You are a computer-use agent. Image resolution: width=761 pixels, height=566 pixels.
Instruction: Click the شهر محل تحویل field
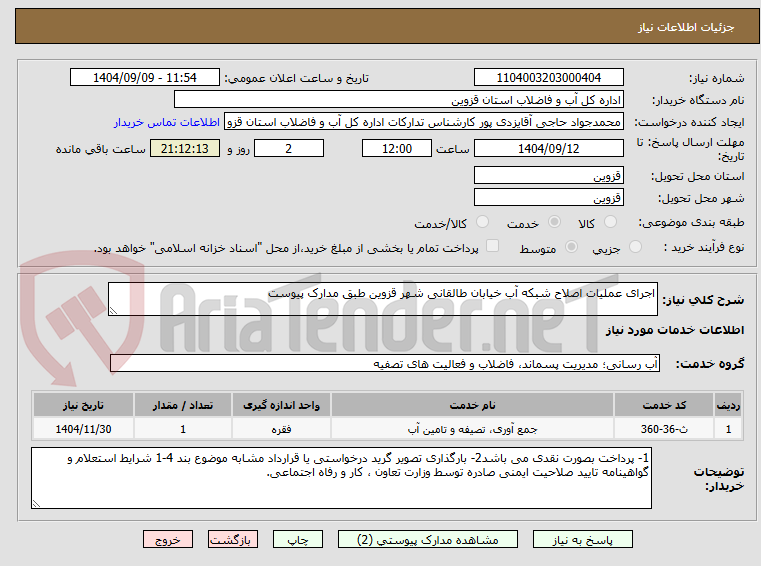(548, 198)
